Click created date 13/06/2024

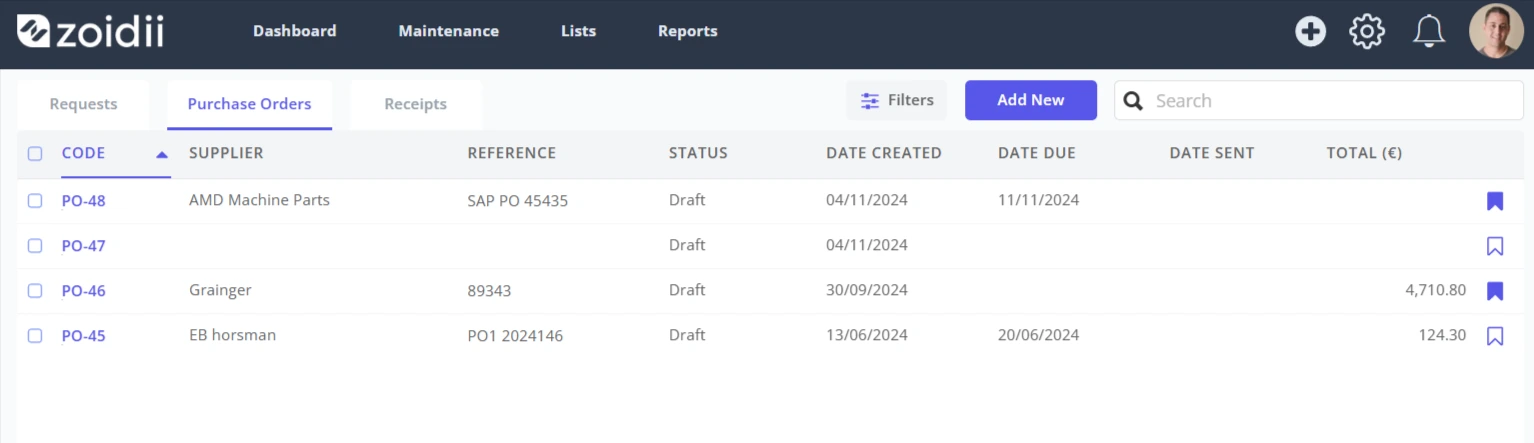point(867,335)
